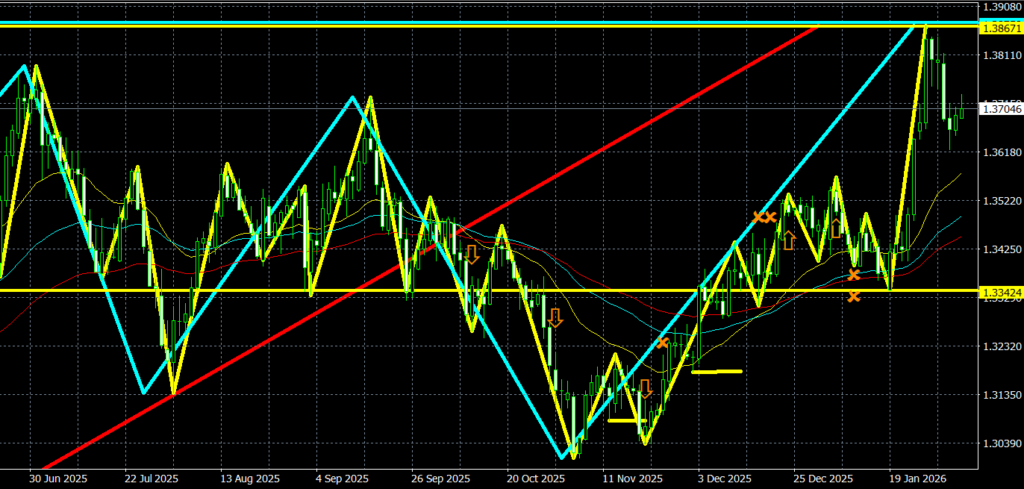The height and width of the screenshot is (489, 1024).
Task: Click the orange up arrow above 25 Dec 2025
Action: tap(836, 228)
